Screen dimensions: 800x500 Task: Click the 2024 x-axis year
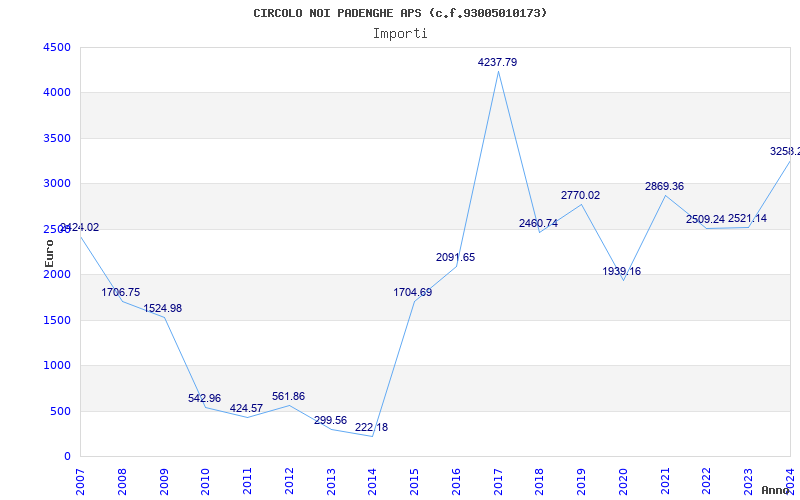(x=790, y=482)
